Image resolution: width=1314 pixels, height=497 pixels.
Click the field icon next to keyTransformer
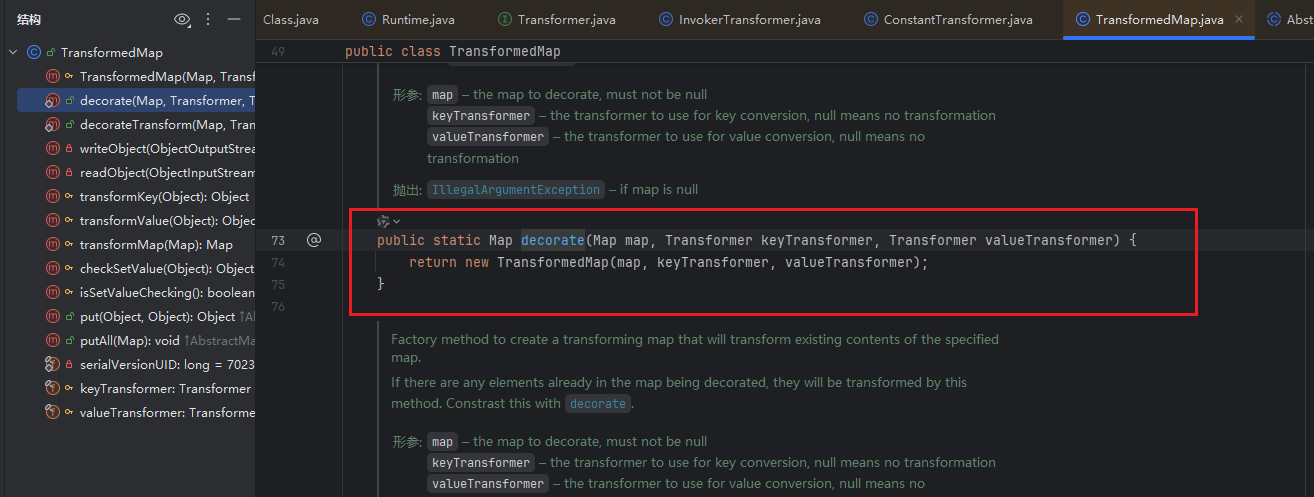(x=53, y=388)
